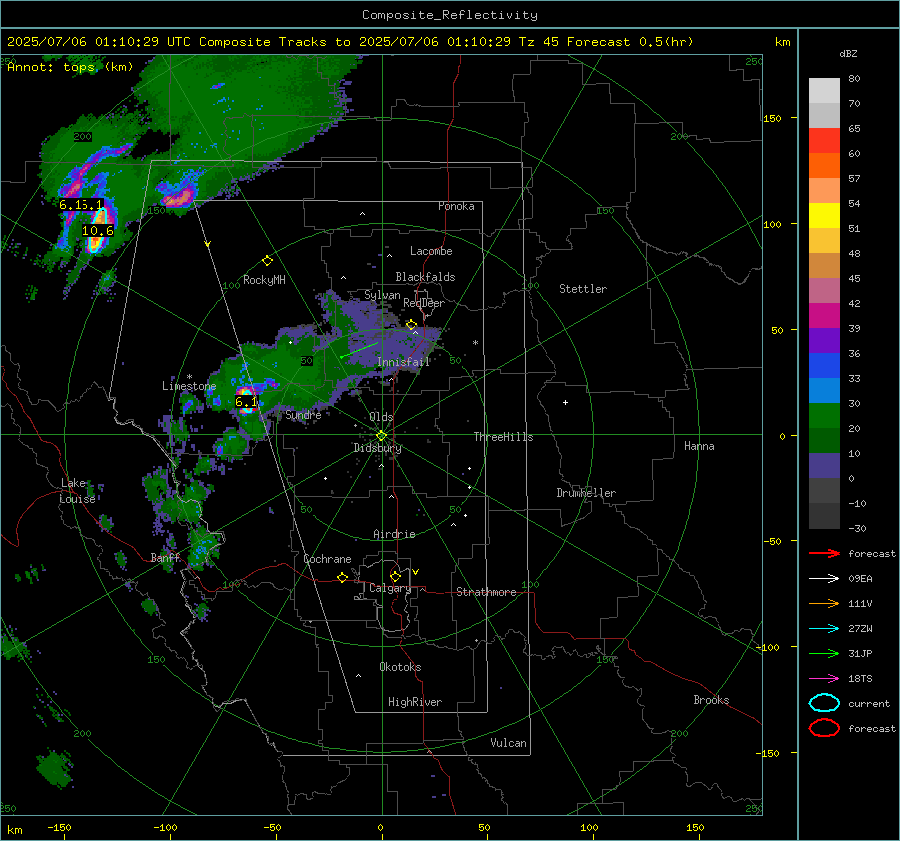This screenshot has height=841, width=900.
Task: Click the Innisfail city label
Action: pyautogui.click(x=403, y=362)
